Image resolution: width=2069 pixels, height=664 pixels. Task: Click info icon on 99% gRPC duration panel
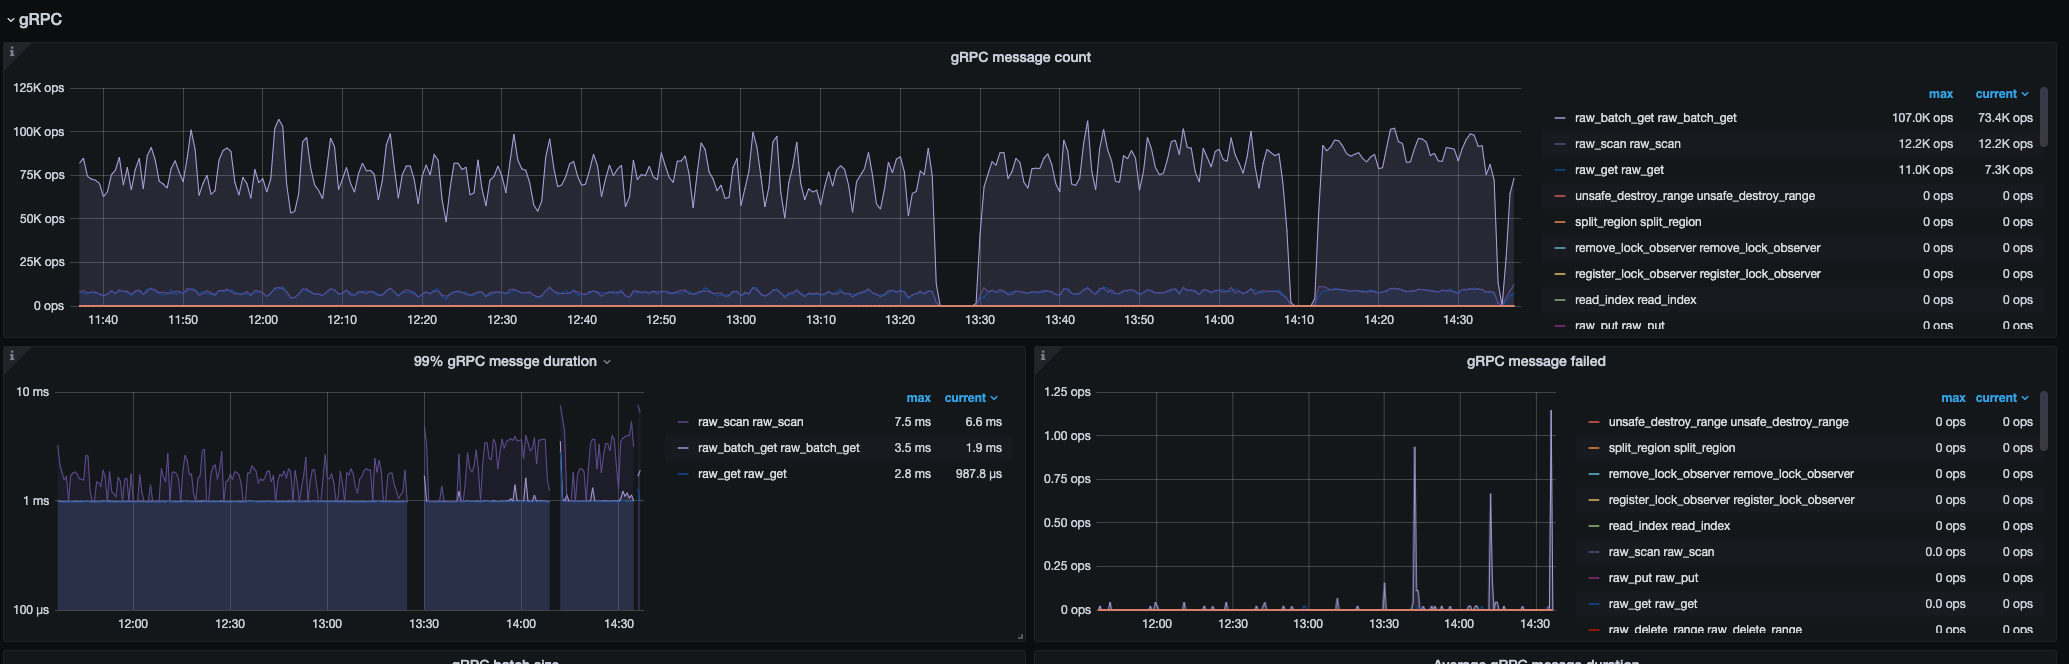click(12, 355)
